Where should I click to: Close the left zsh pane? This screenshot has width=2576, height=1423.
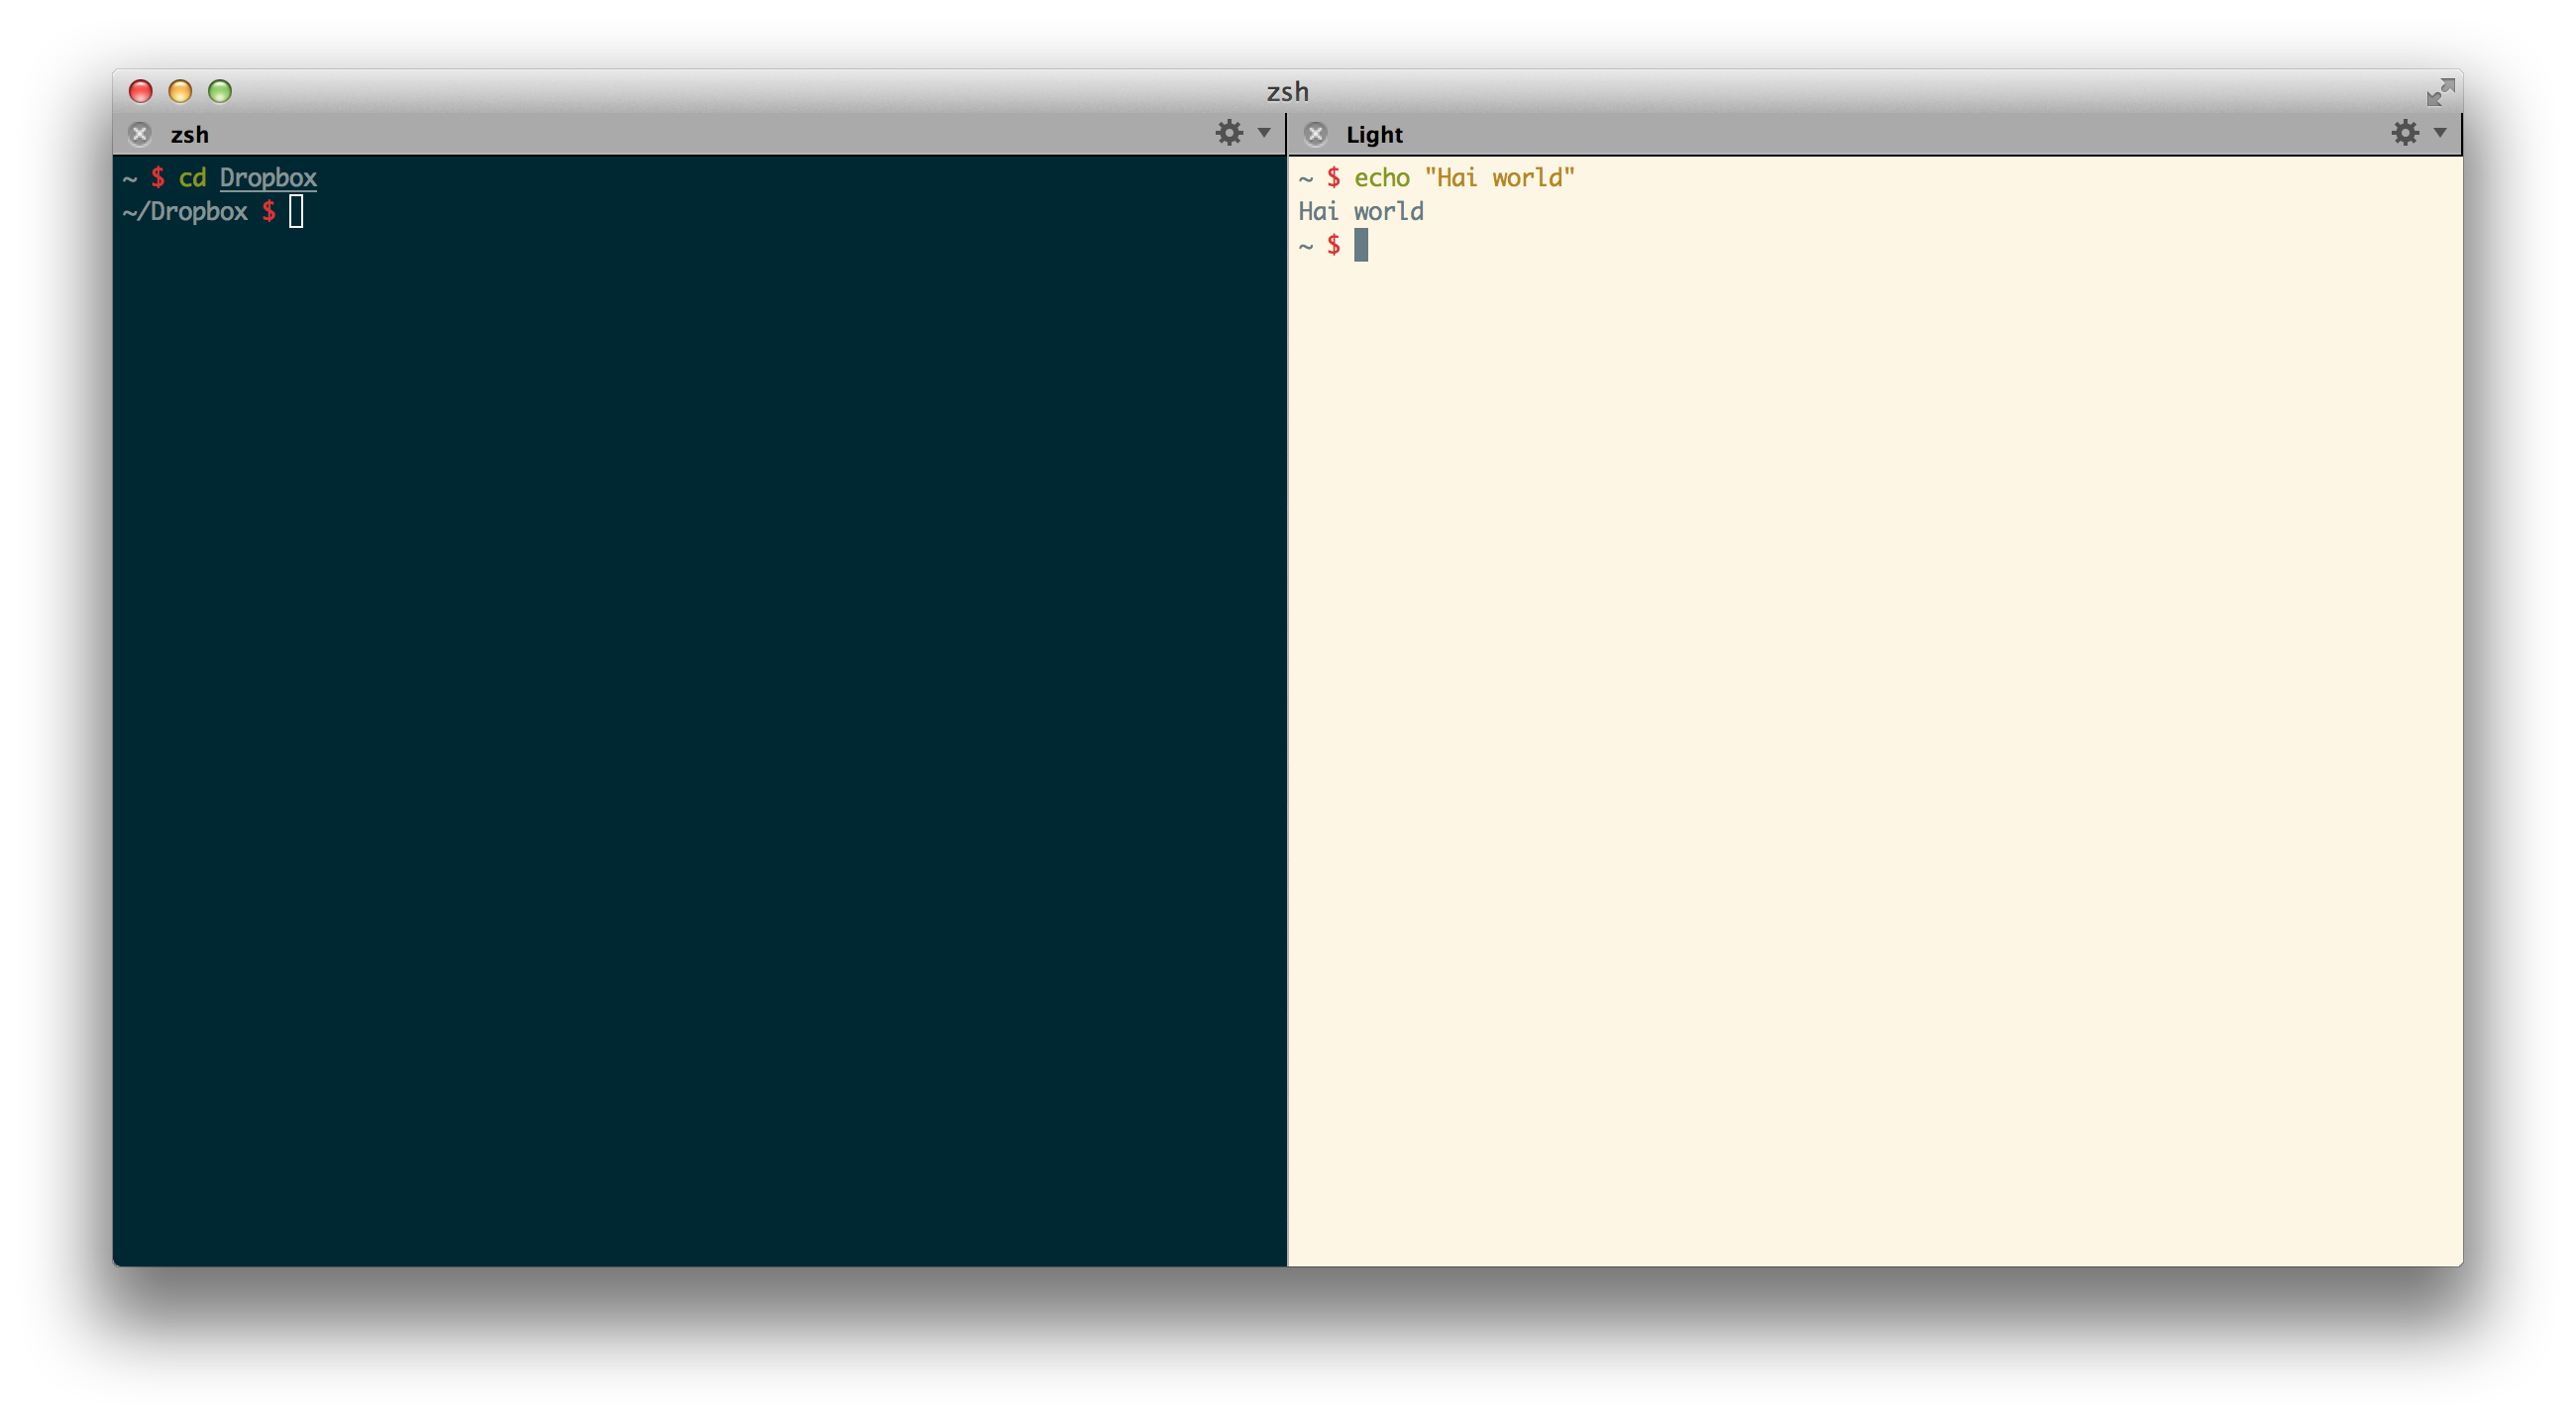click(140, 134)
